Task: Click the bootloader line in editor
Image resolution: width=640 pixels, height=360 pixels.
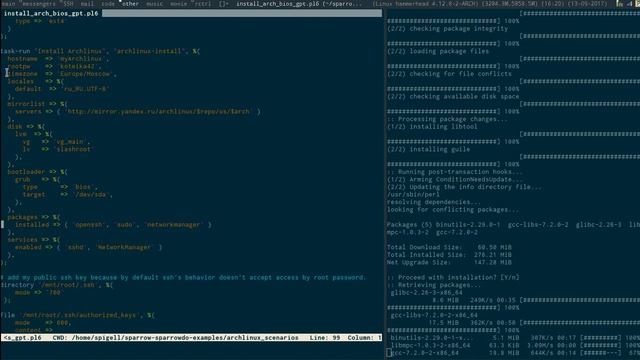Action: coord(37,172)
